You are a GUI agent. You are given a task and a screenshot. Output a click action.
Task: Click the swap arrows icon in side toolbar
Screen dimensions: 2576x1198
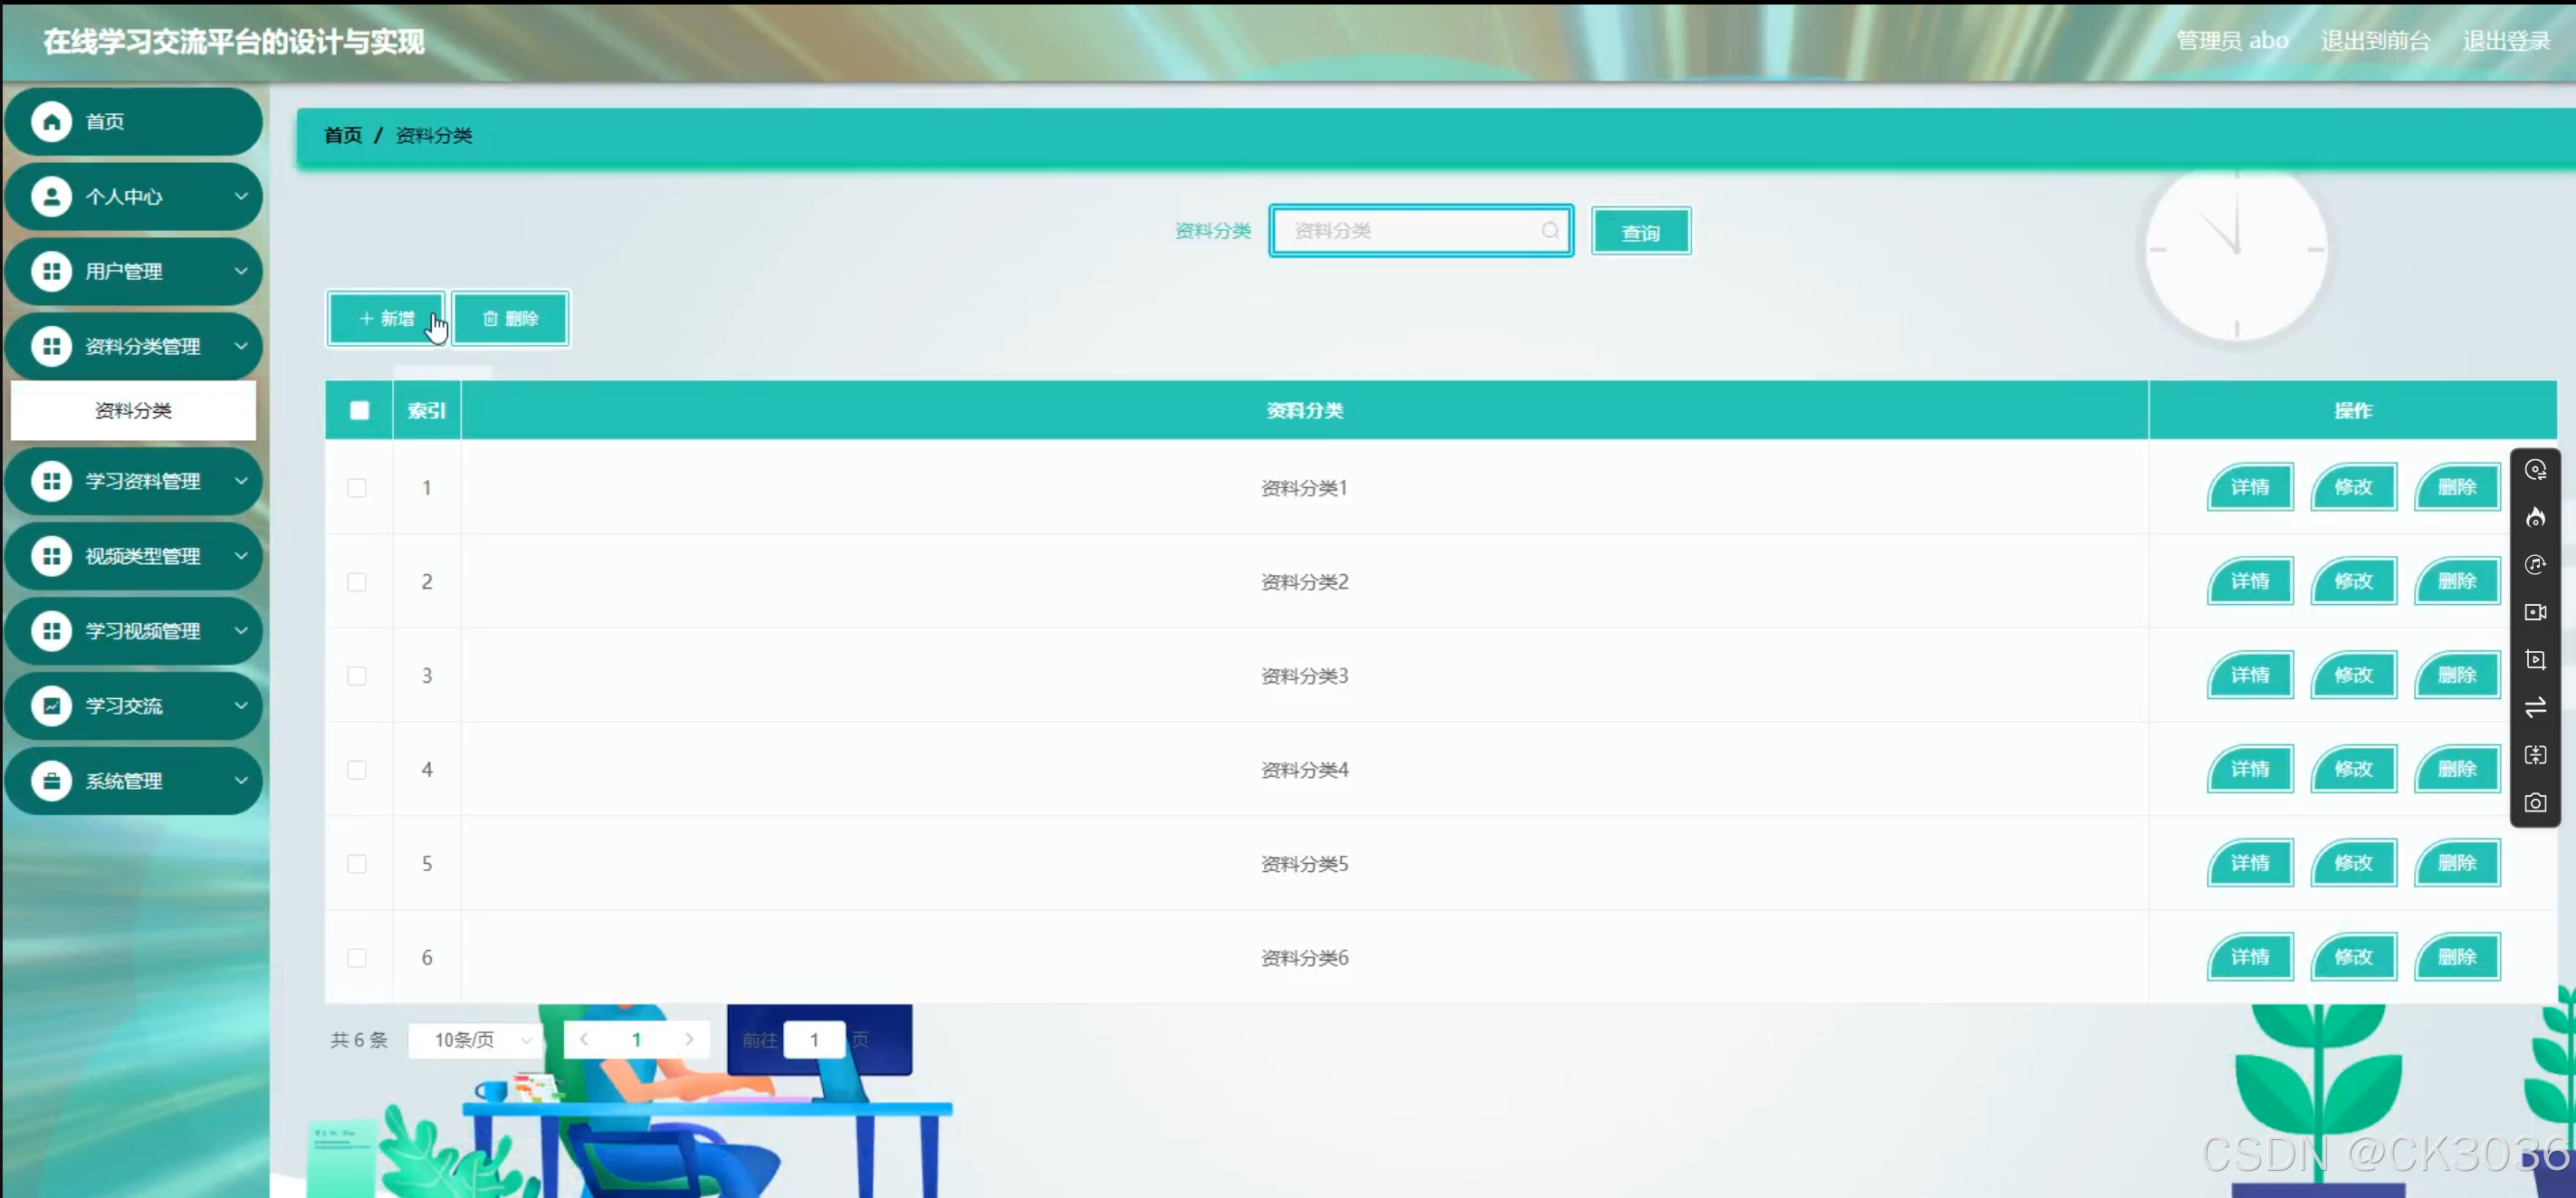2535,707
